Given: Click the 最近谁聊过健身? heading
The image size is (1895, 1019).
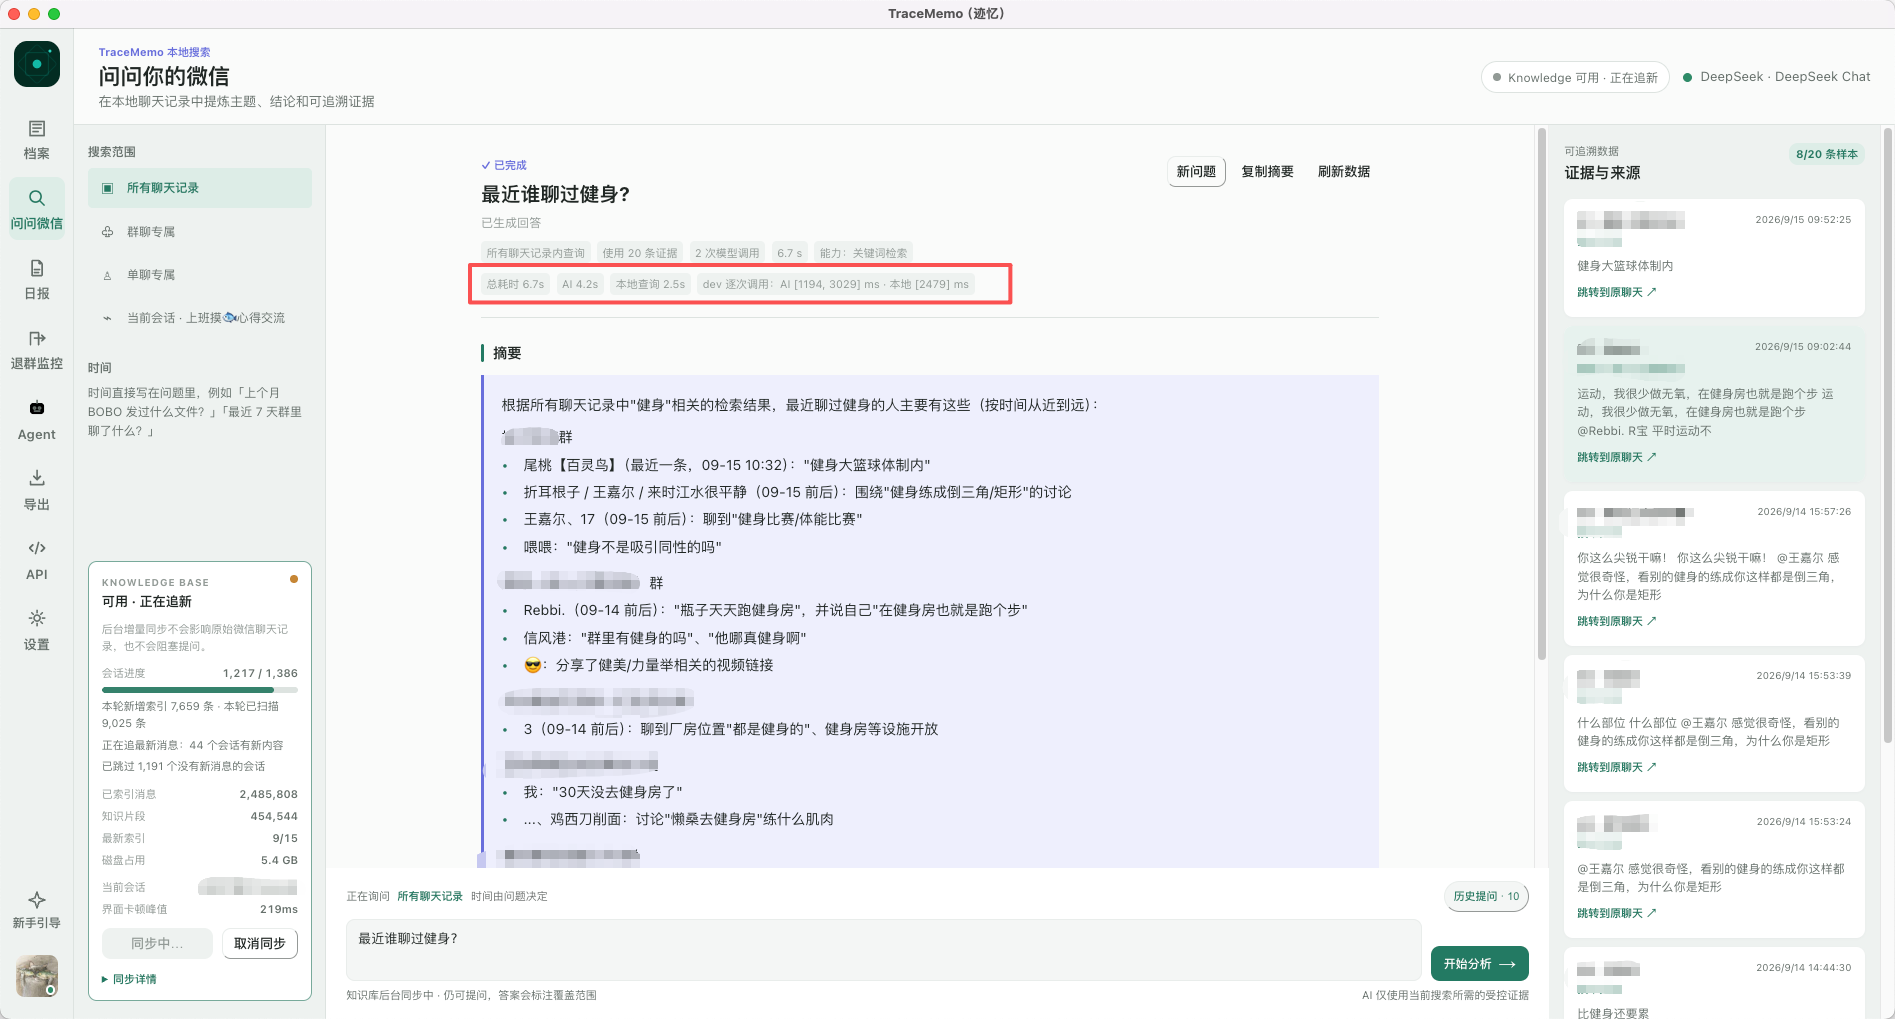Looking at the screenshot, I should pos(556,194).
